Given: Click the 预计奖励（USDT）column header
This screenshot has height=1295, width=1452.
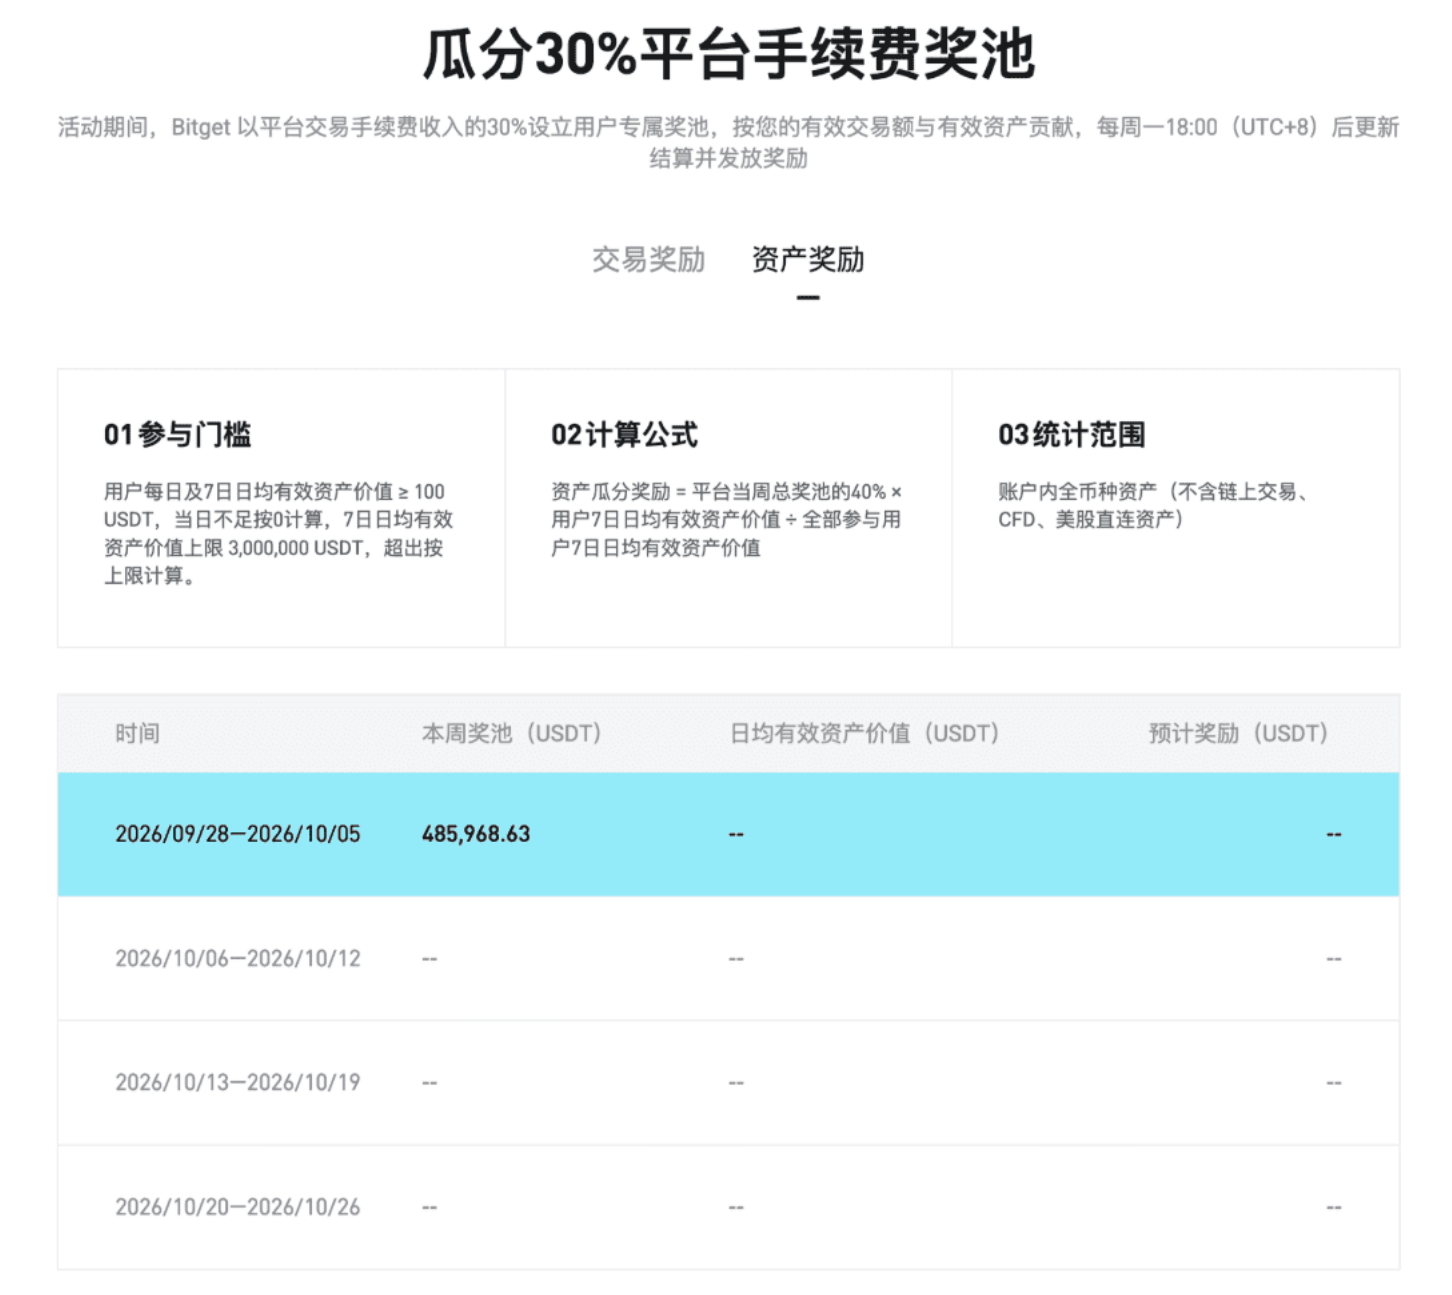Looking at the screenshot, I should click(1239, 733).
